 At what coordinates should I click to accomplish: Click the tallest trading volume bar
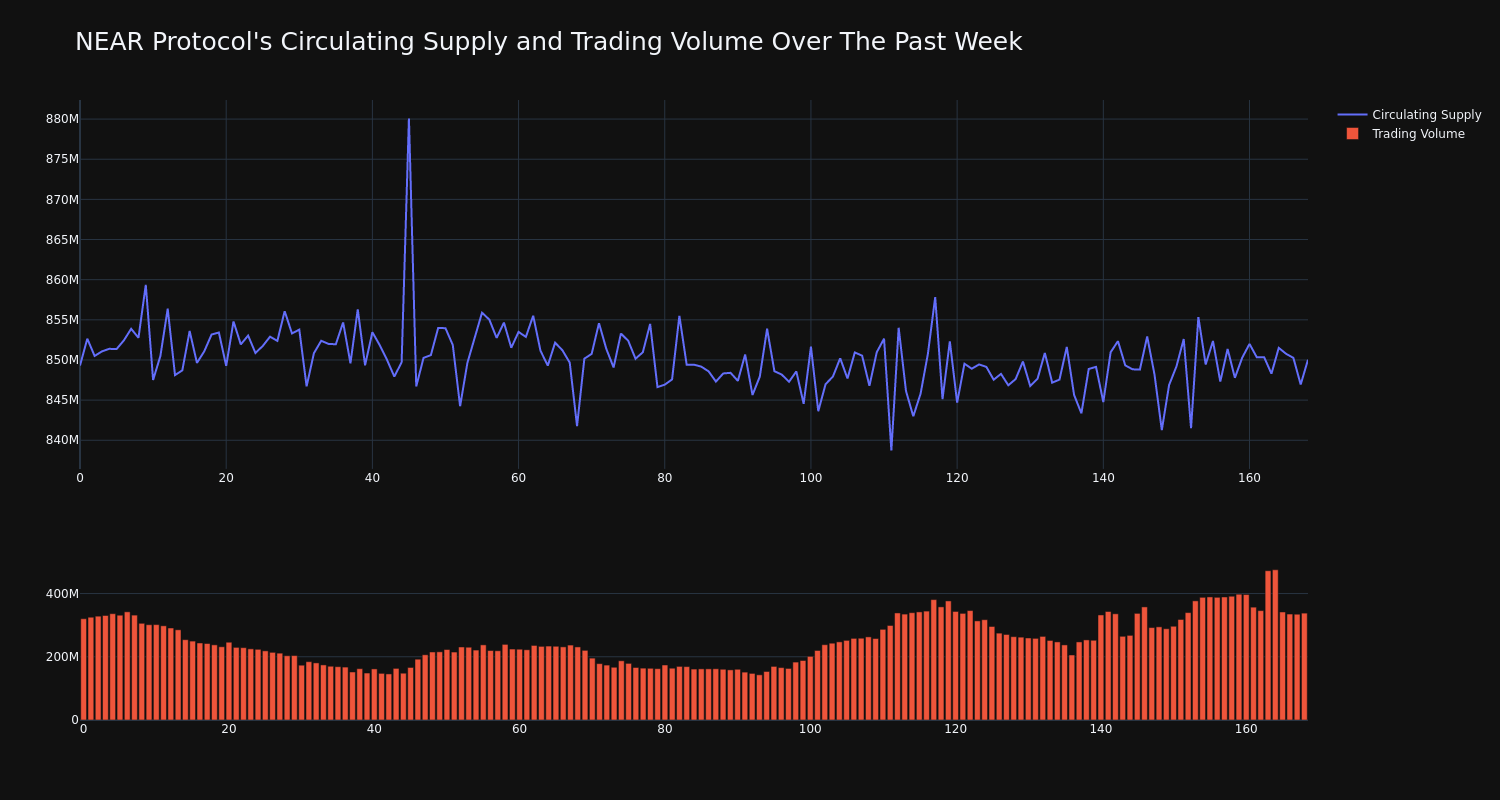[x=1275, y=645]
